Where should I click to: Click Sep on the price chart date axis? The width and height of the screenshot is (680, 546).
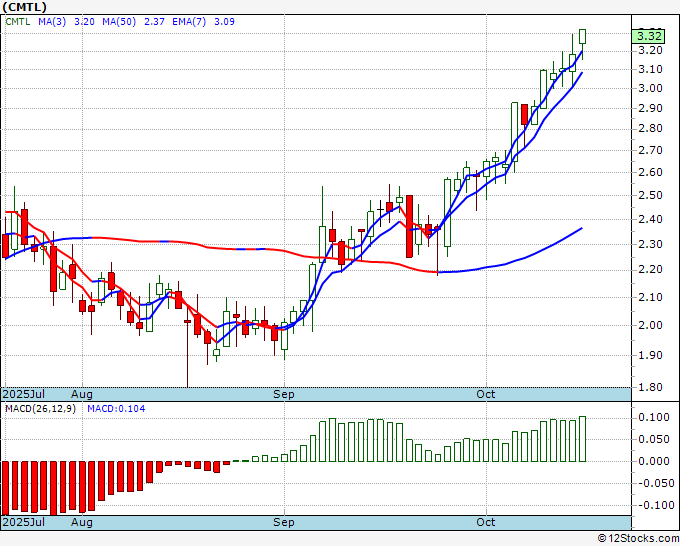coord(284,394)
